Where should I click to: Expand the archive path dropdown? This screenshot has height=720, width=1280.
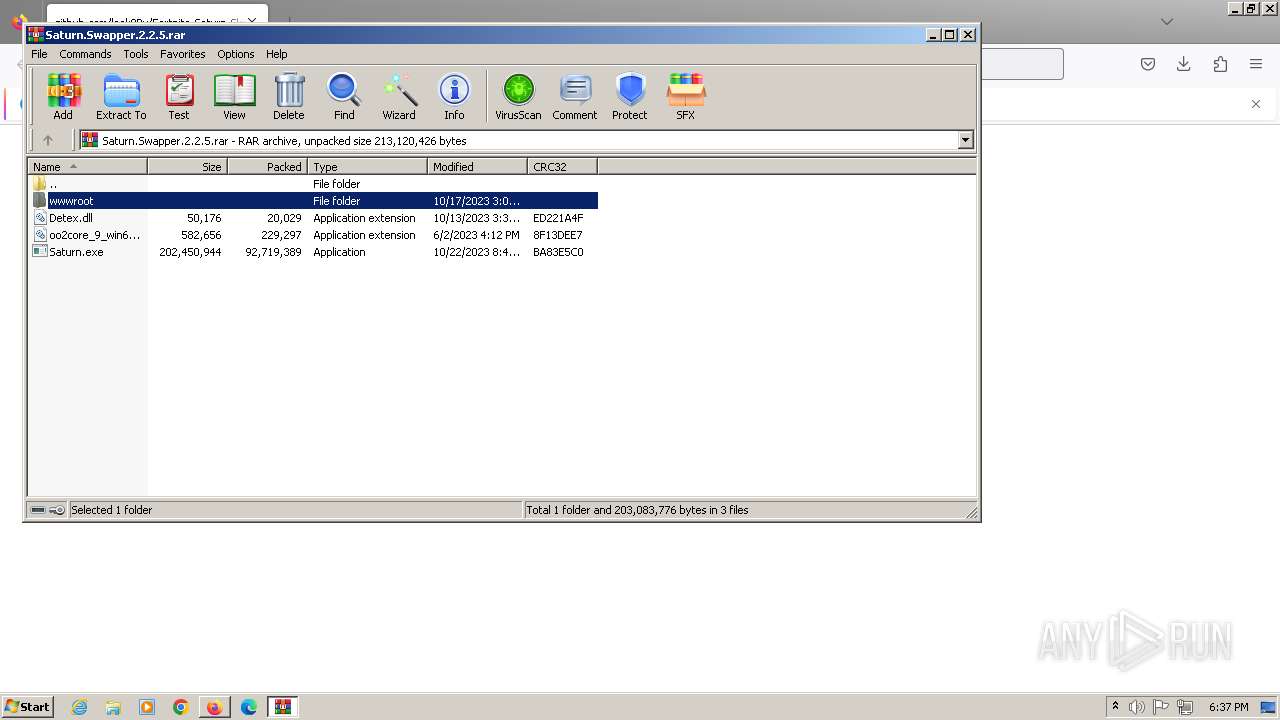point(966,141)
